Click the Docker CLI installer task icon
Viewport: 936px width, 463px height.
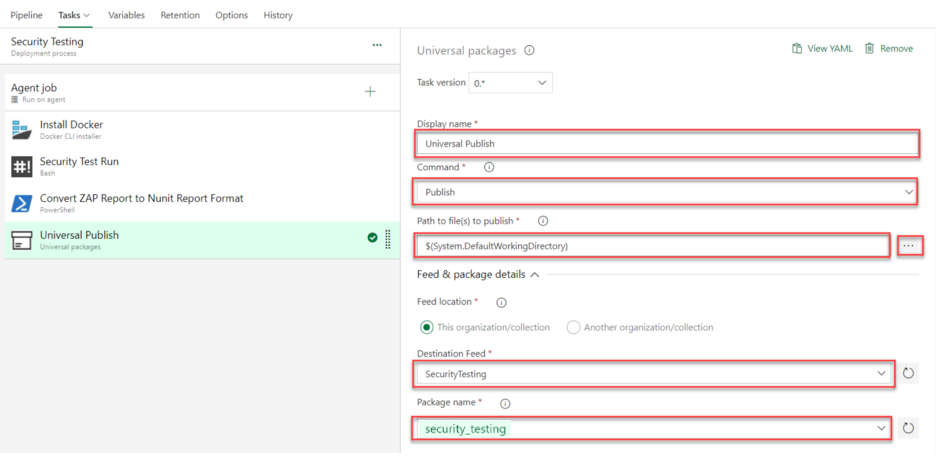[x=22, y=130]
